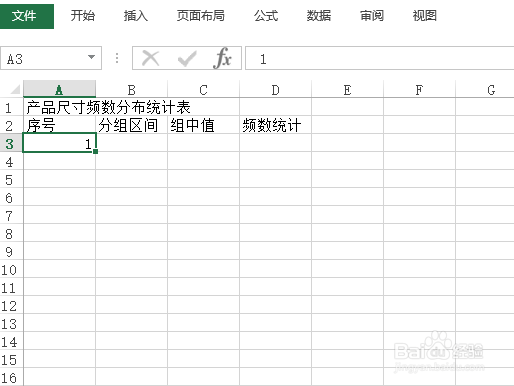Screen dimensions: 514x386
Task: Select row 13 header
Action: (11, 323)
